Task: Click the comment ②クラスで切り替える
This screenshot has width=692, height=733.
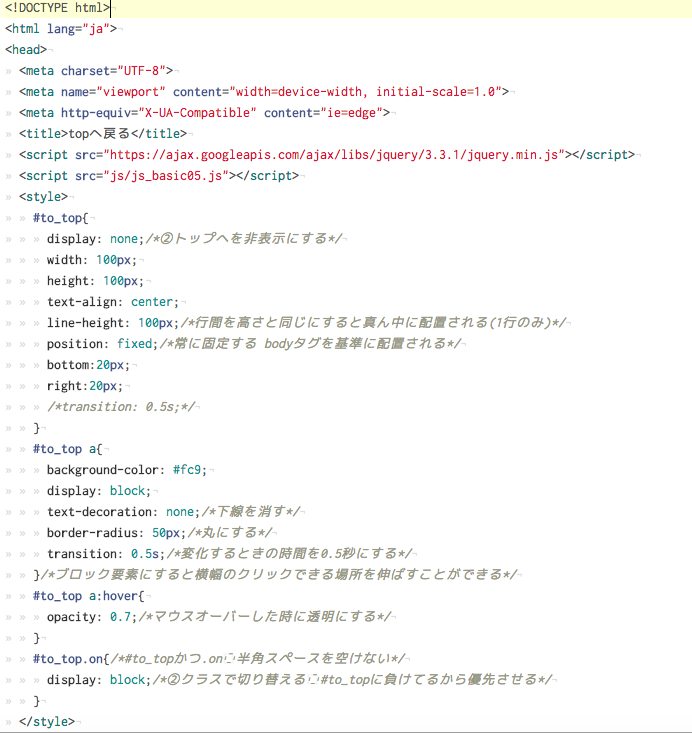Action: 353,681
